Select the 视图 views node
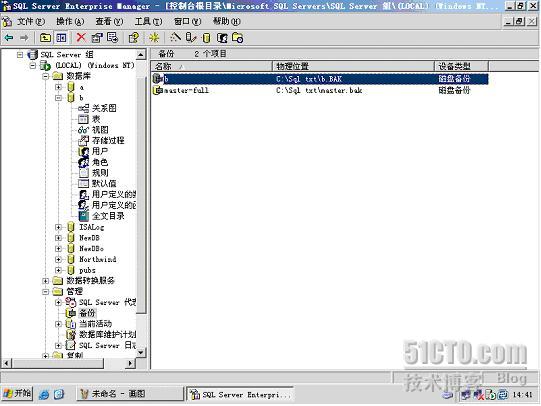The image size is (541, 406). [x=100, y=130]
